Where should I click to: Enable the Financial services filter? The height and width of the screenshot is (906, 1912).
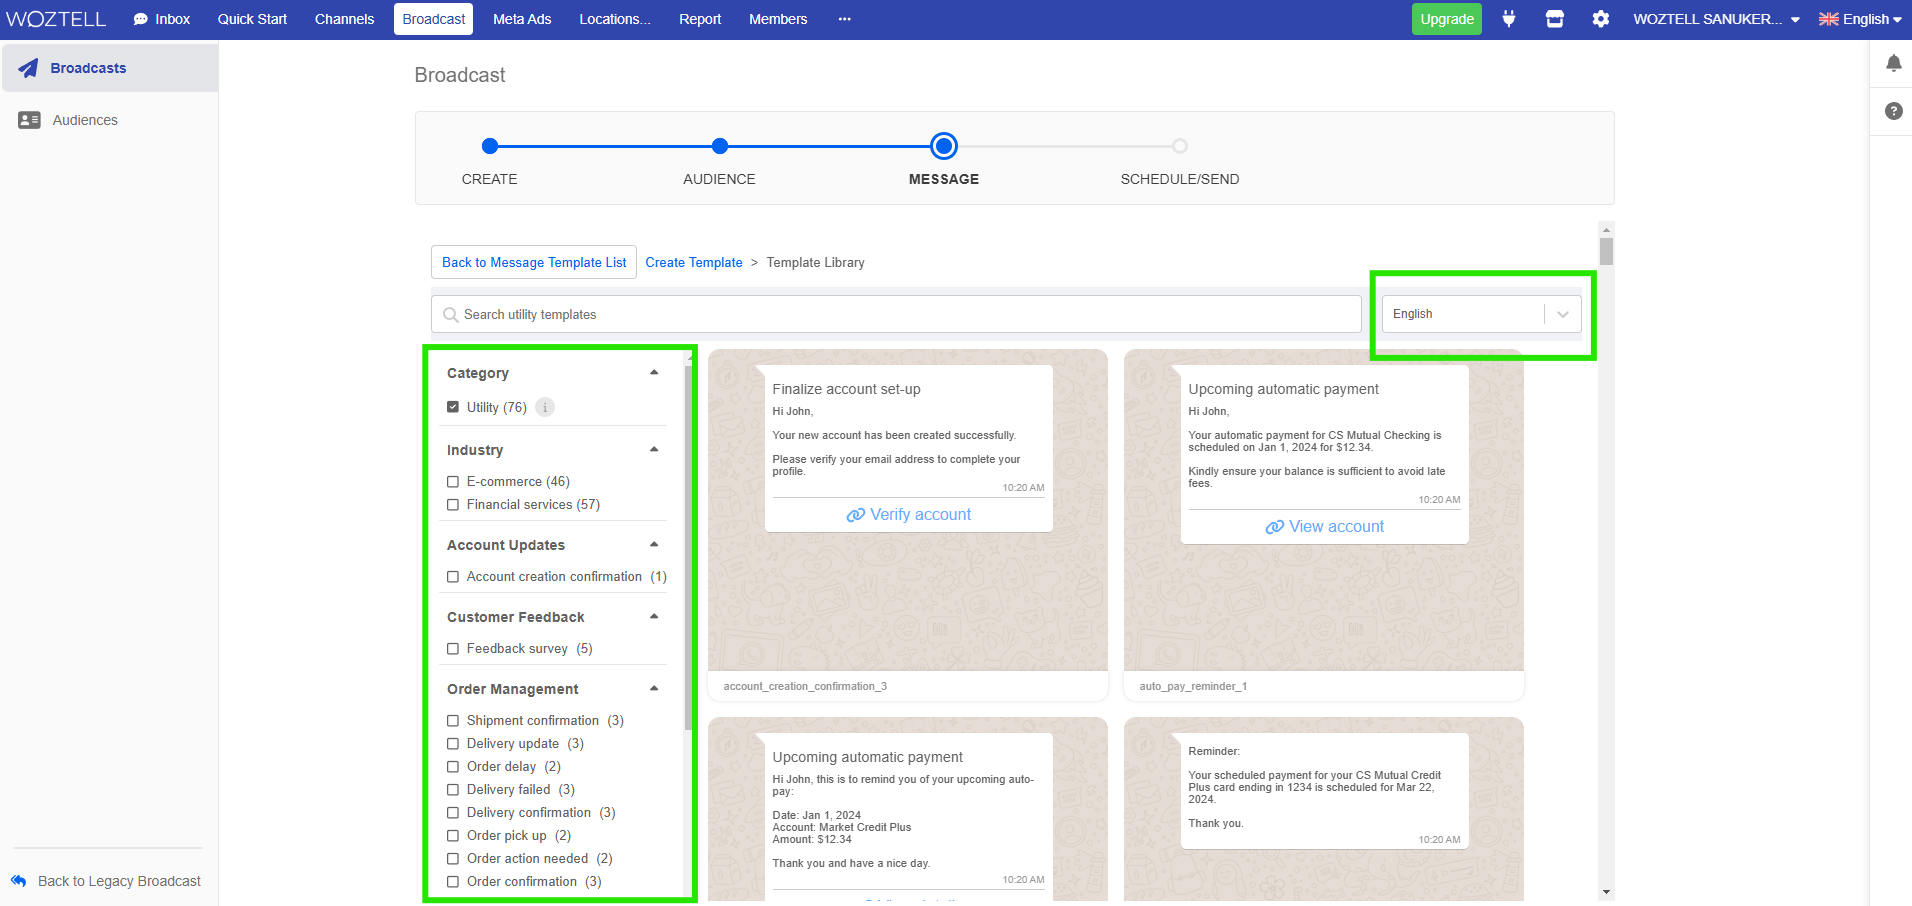pyautogui.click(x=453, y=505)
